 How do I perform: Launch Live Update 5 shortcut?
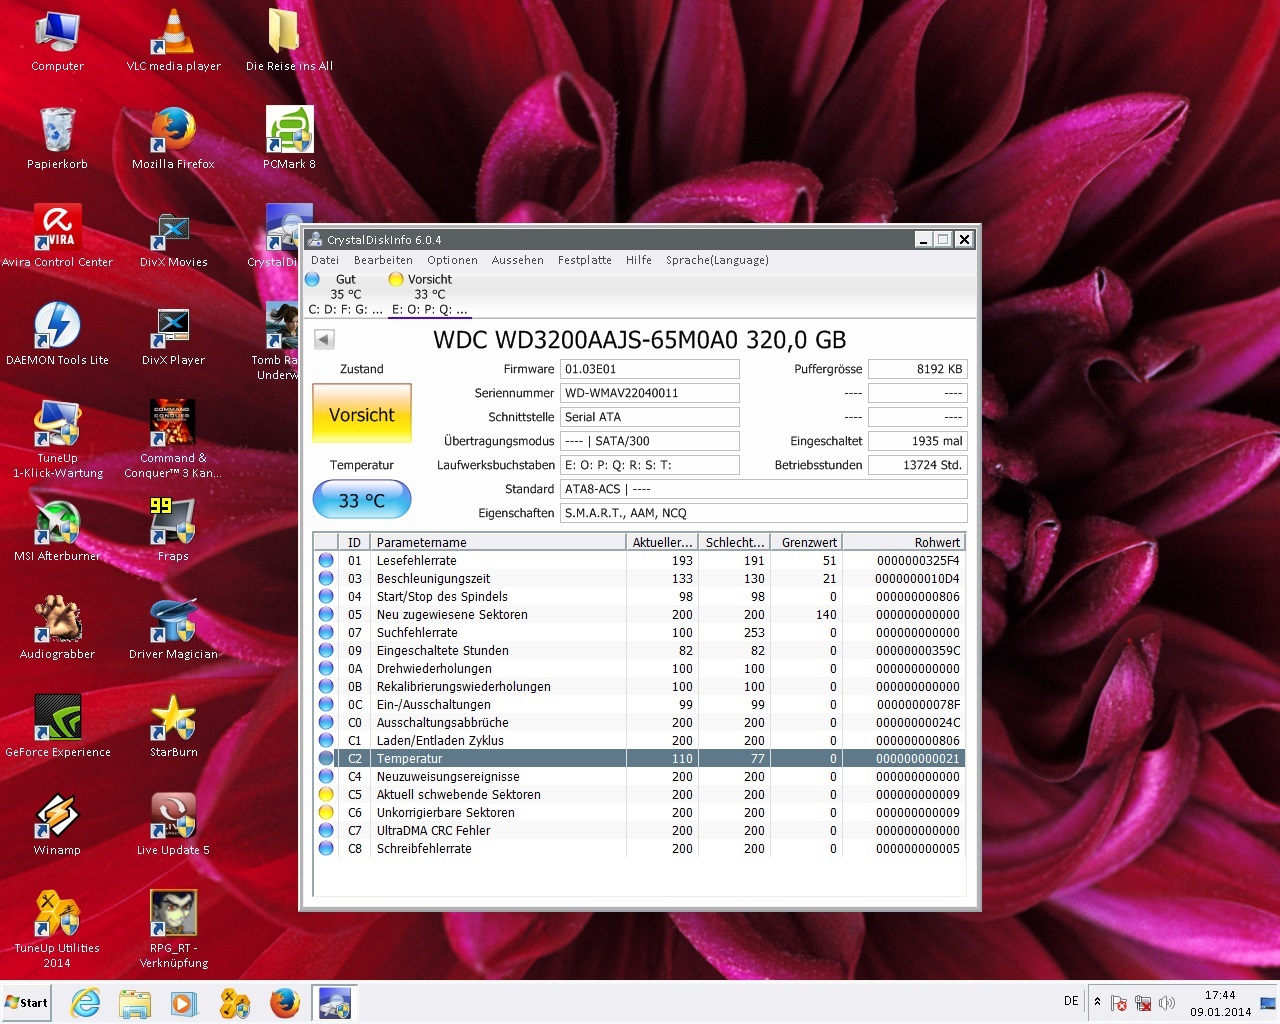[173, 824]
